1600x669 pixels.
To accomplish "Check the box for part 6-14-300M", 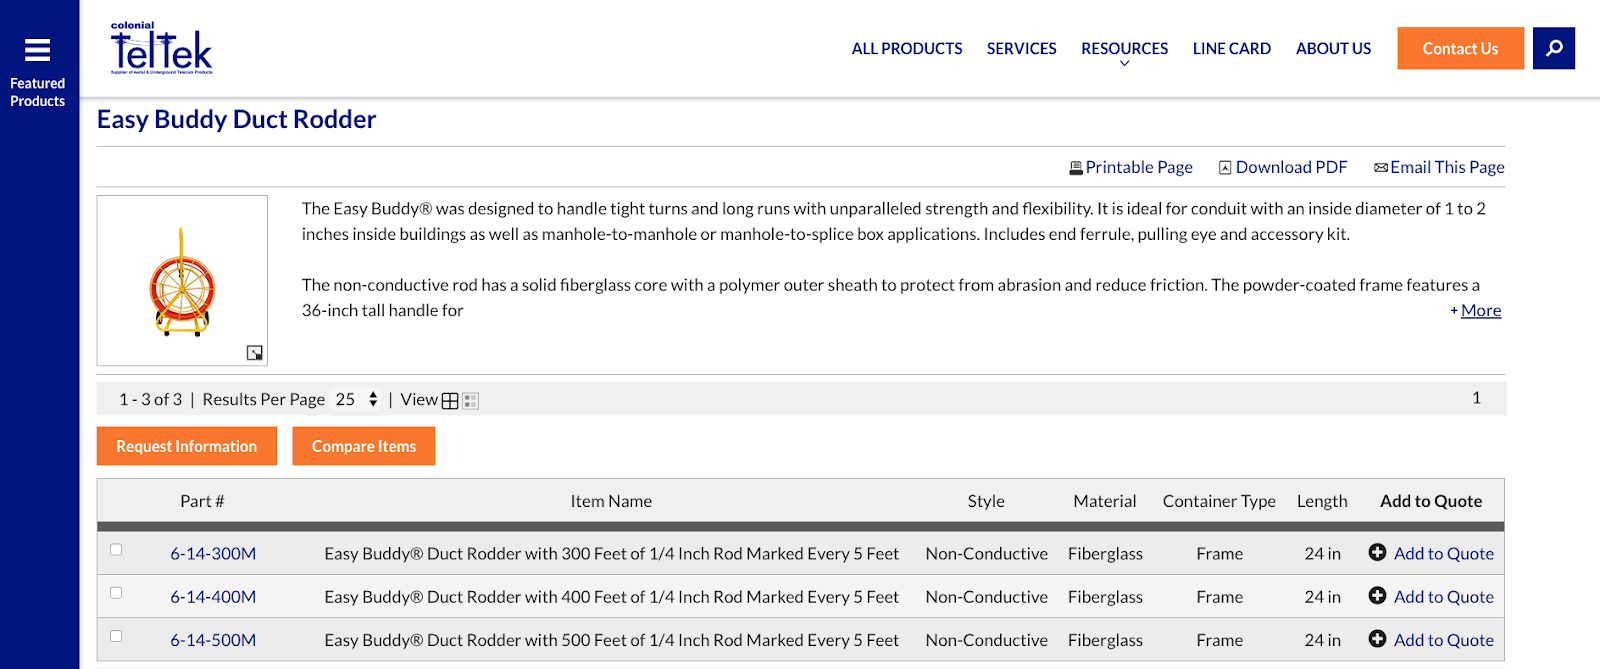I will click(116, 550).
